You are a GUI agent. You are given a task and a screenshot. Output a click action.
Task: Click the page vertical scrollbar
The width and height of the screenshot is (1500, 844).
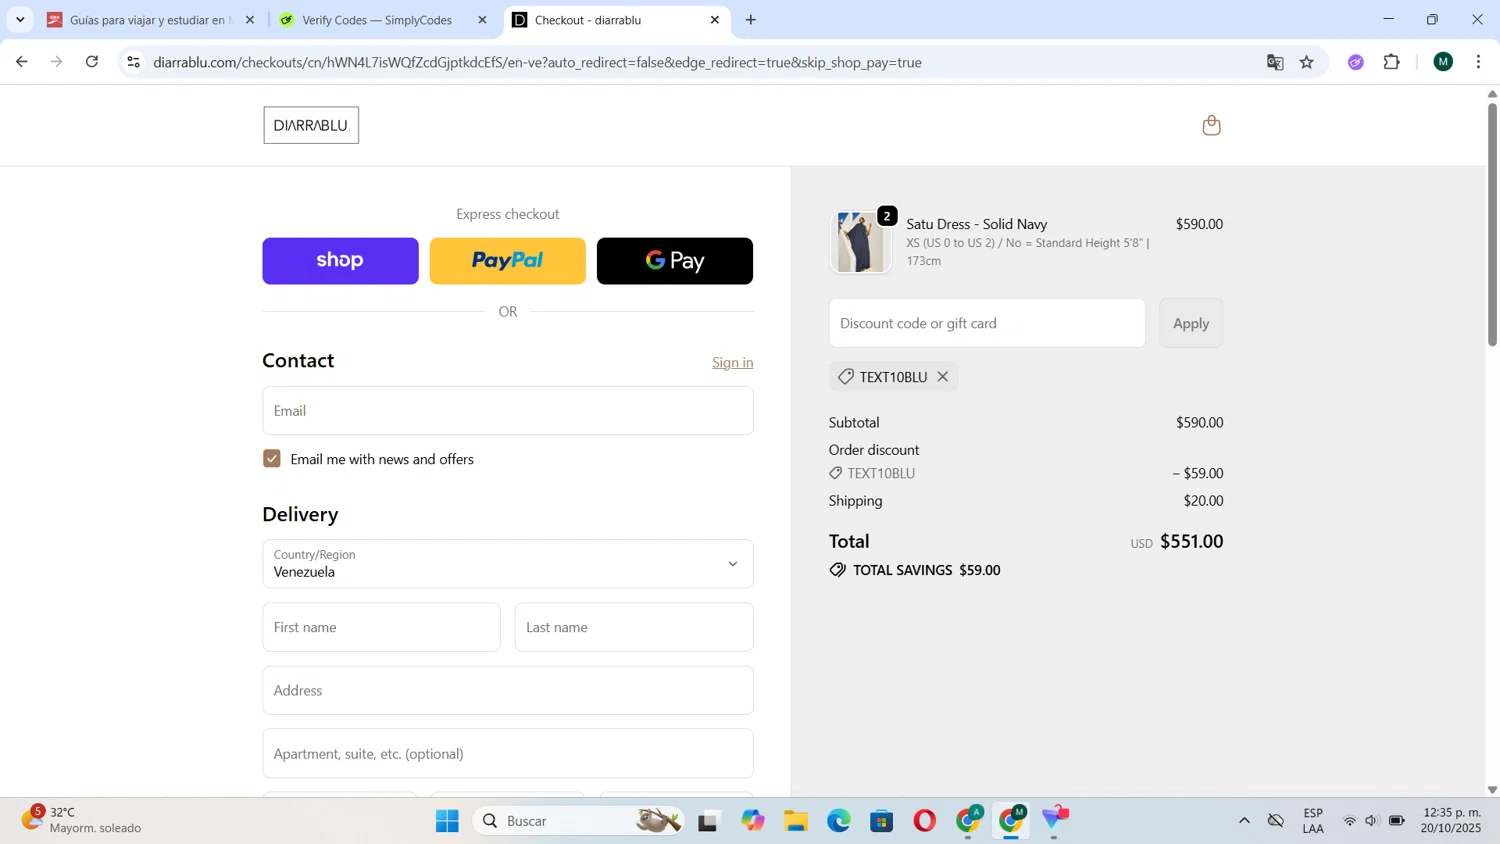click(1492, 226)
